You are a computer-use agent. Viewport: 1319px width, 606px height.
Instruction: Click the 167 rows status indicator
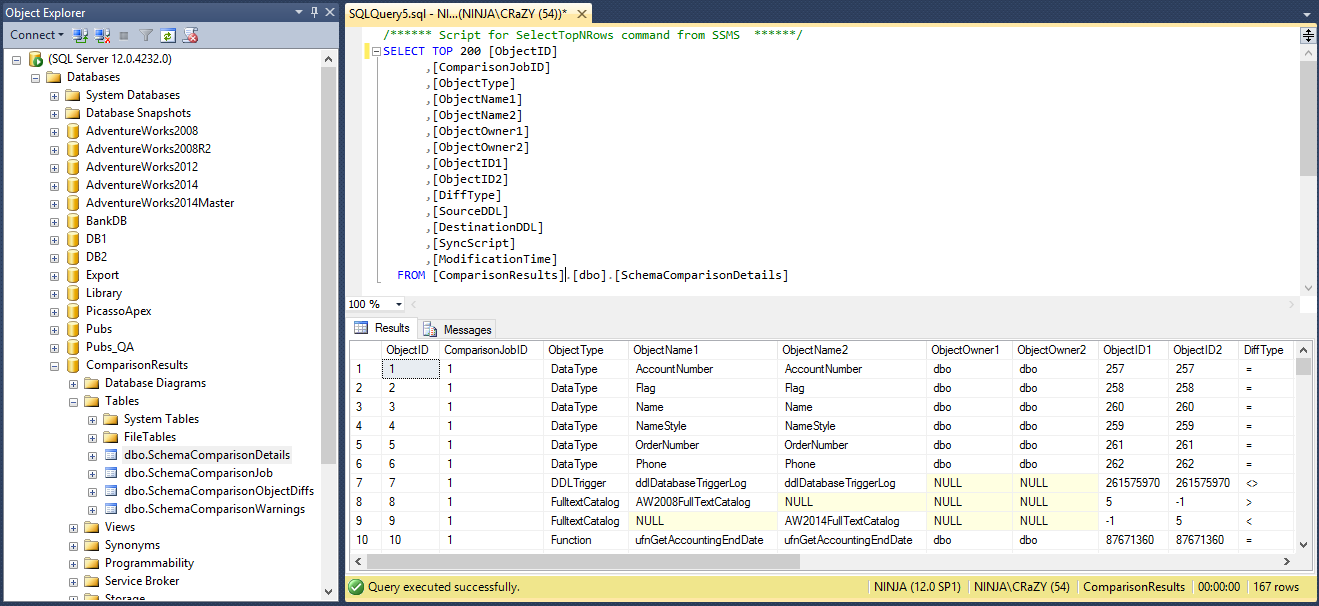1275,587
